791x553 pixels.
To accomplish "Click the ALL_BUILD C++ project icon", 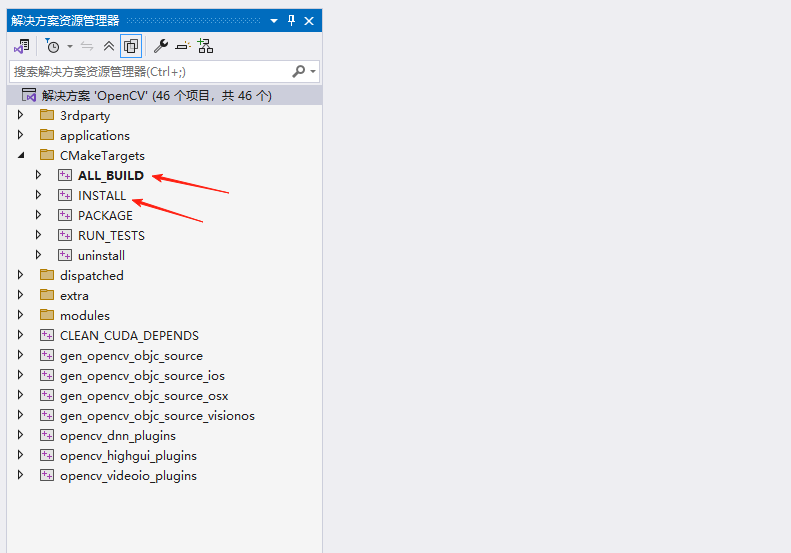I will click(x=65, y=175).
